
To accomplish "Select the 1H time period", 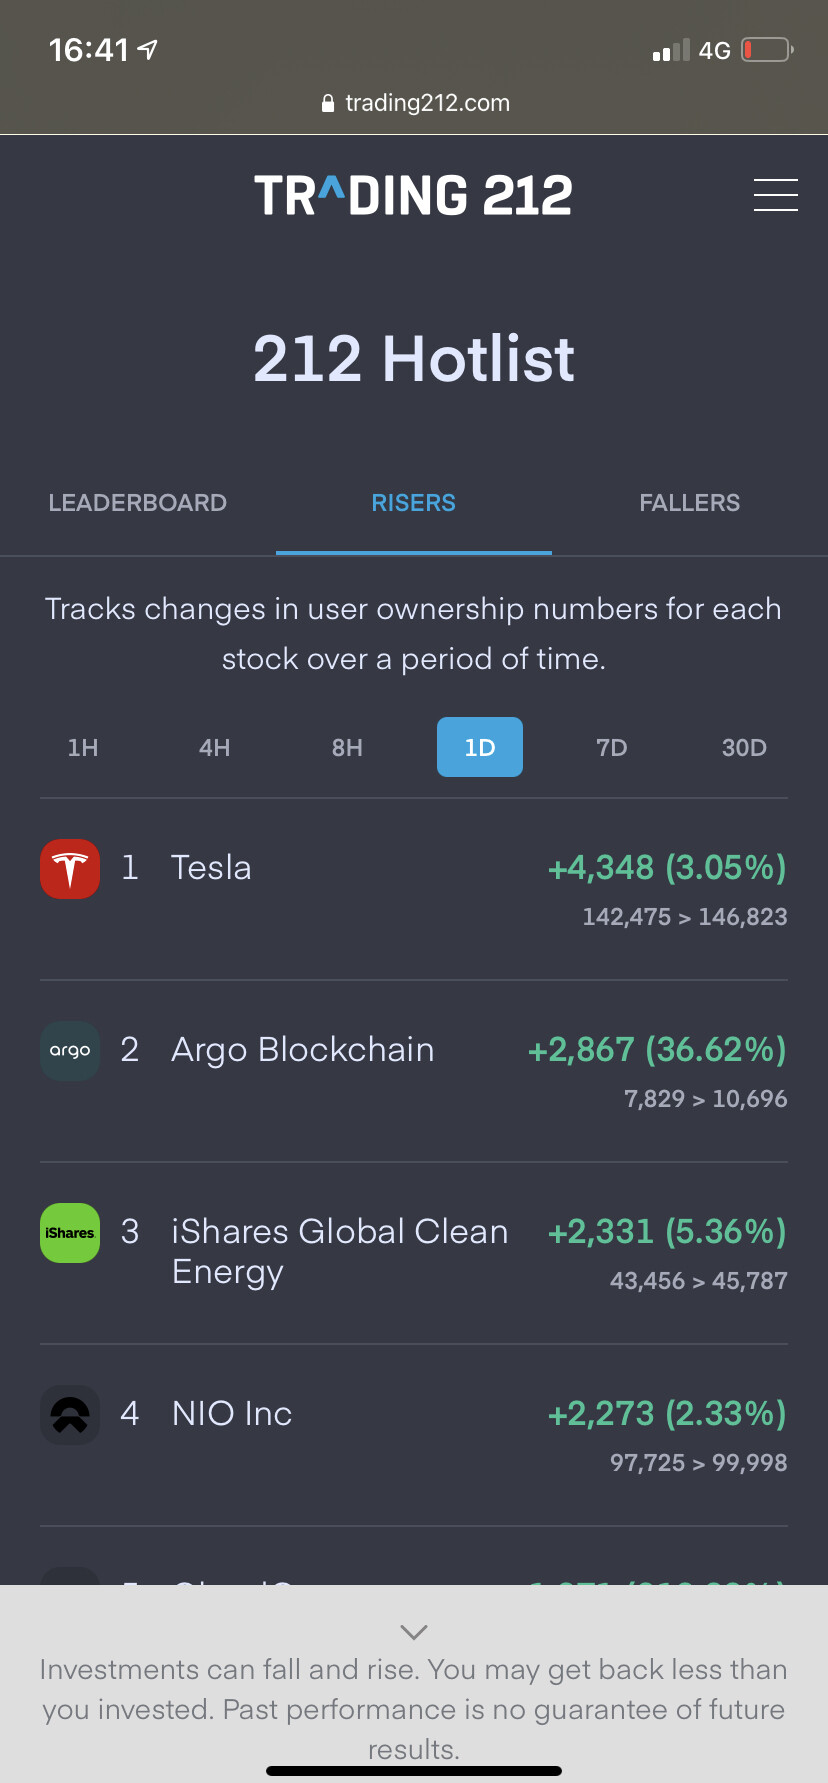I will point(83,748).
